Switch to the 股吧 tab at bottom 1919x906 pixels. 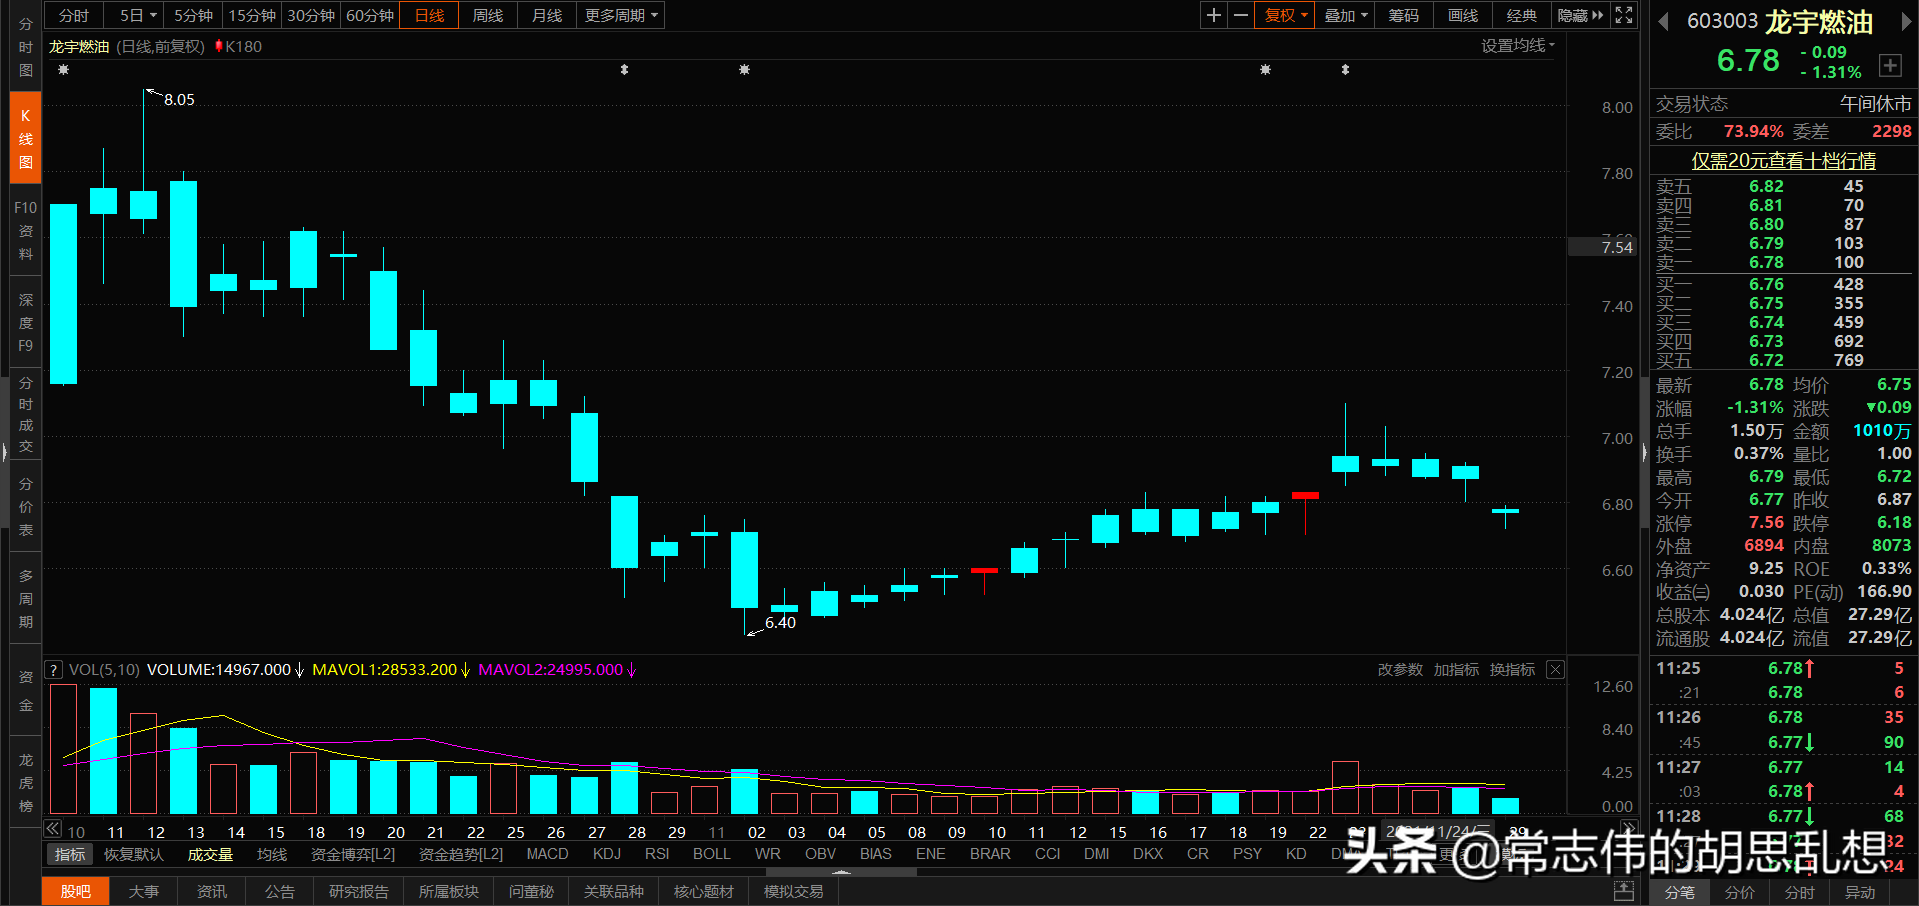pyautogui.click(x=75, y=891)
